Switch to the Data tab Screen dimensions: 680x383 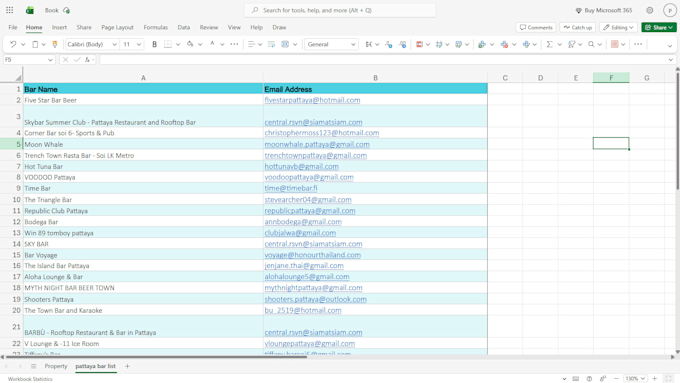click(183, 27)
